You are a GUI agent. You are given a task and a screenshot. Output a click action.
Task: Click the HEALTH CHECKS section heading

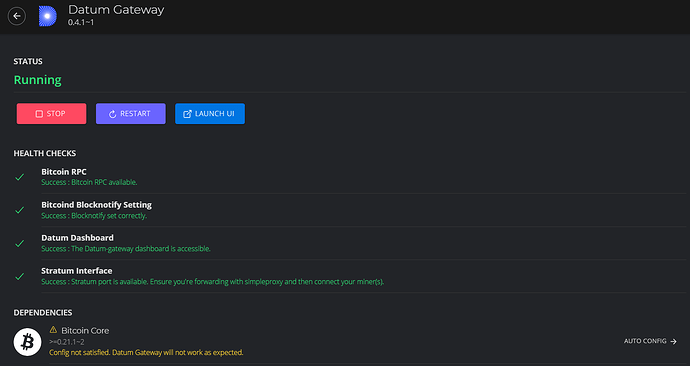click(44, 153)
